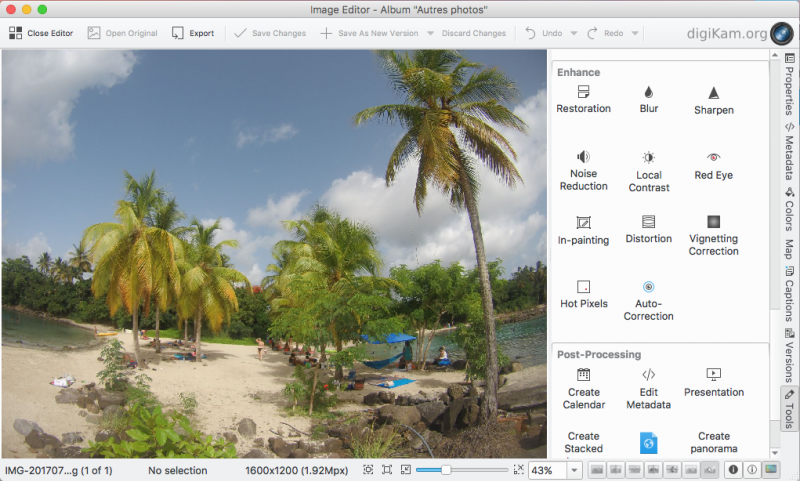Image resolution: width=800 pixels, height=481 pixels.
Task: Toggle over-exposure indicator (white circle icon)
Action: (x=752, y=470)
